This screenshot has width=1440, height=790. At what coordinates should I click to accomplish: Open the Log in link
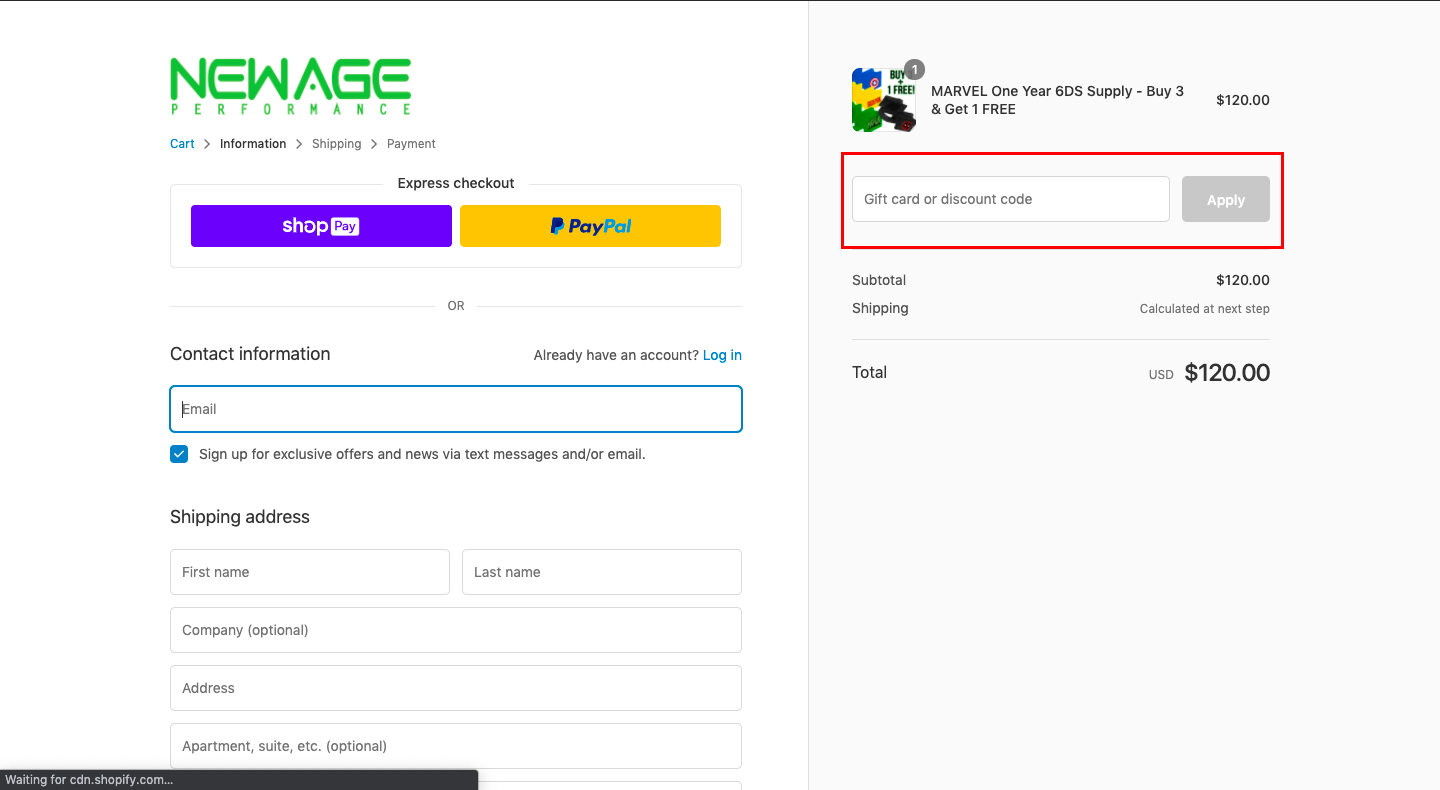coord(722,355)
